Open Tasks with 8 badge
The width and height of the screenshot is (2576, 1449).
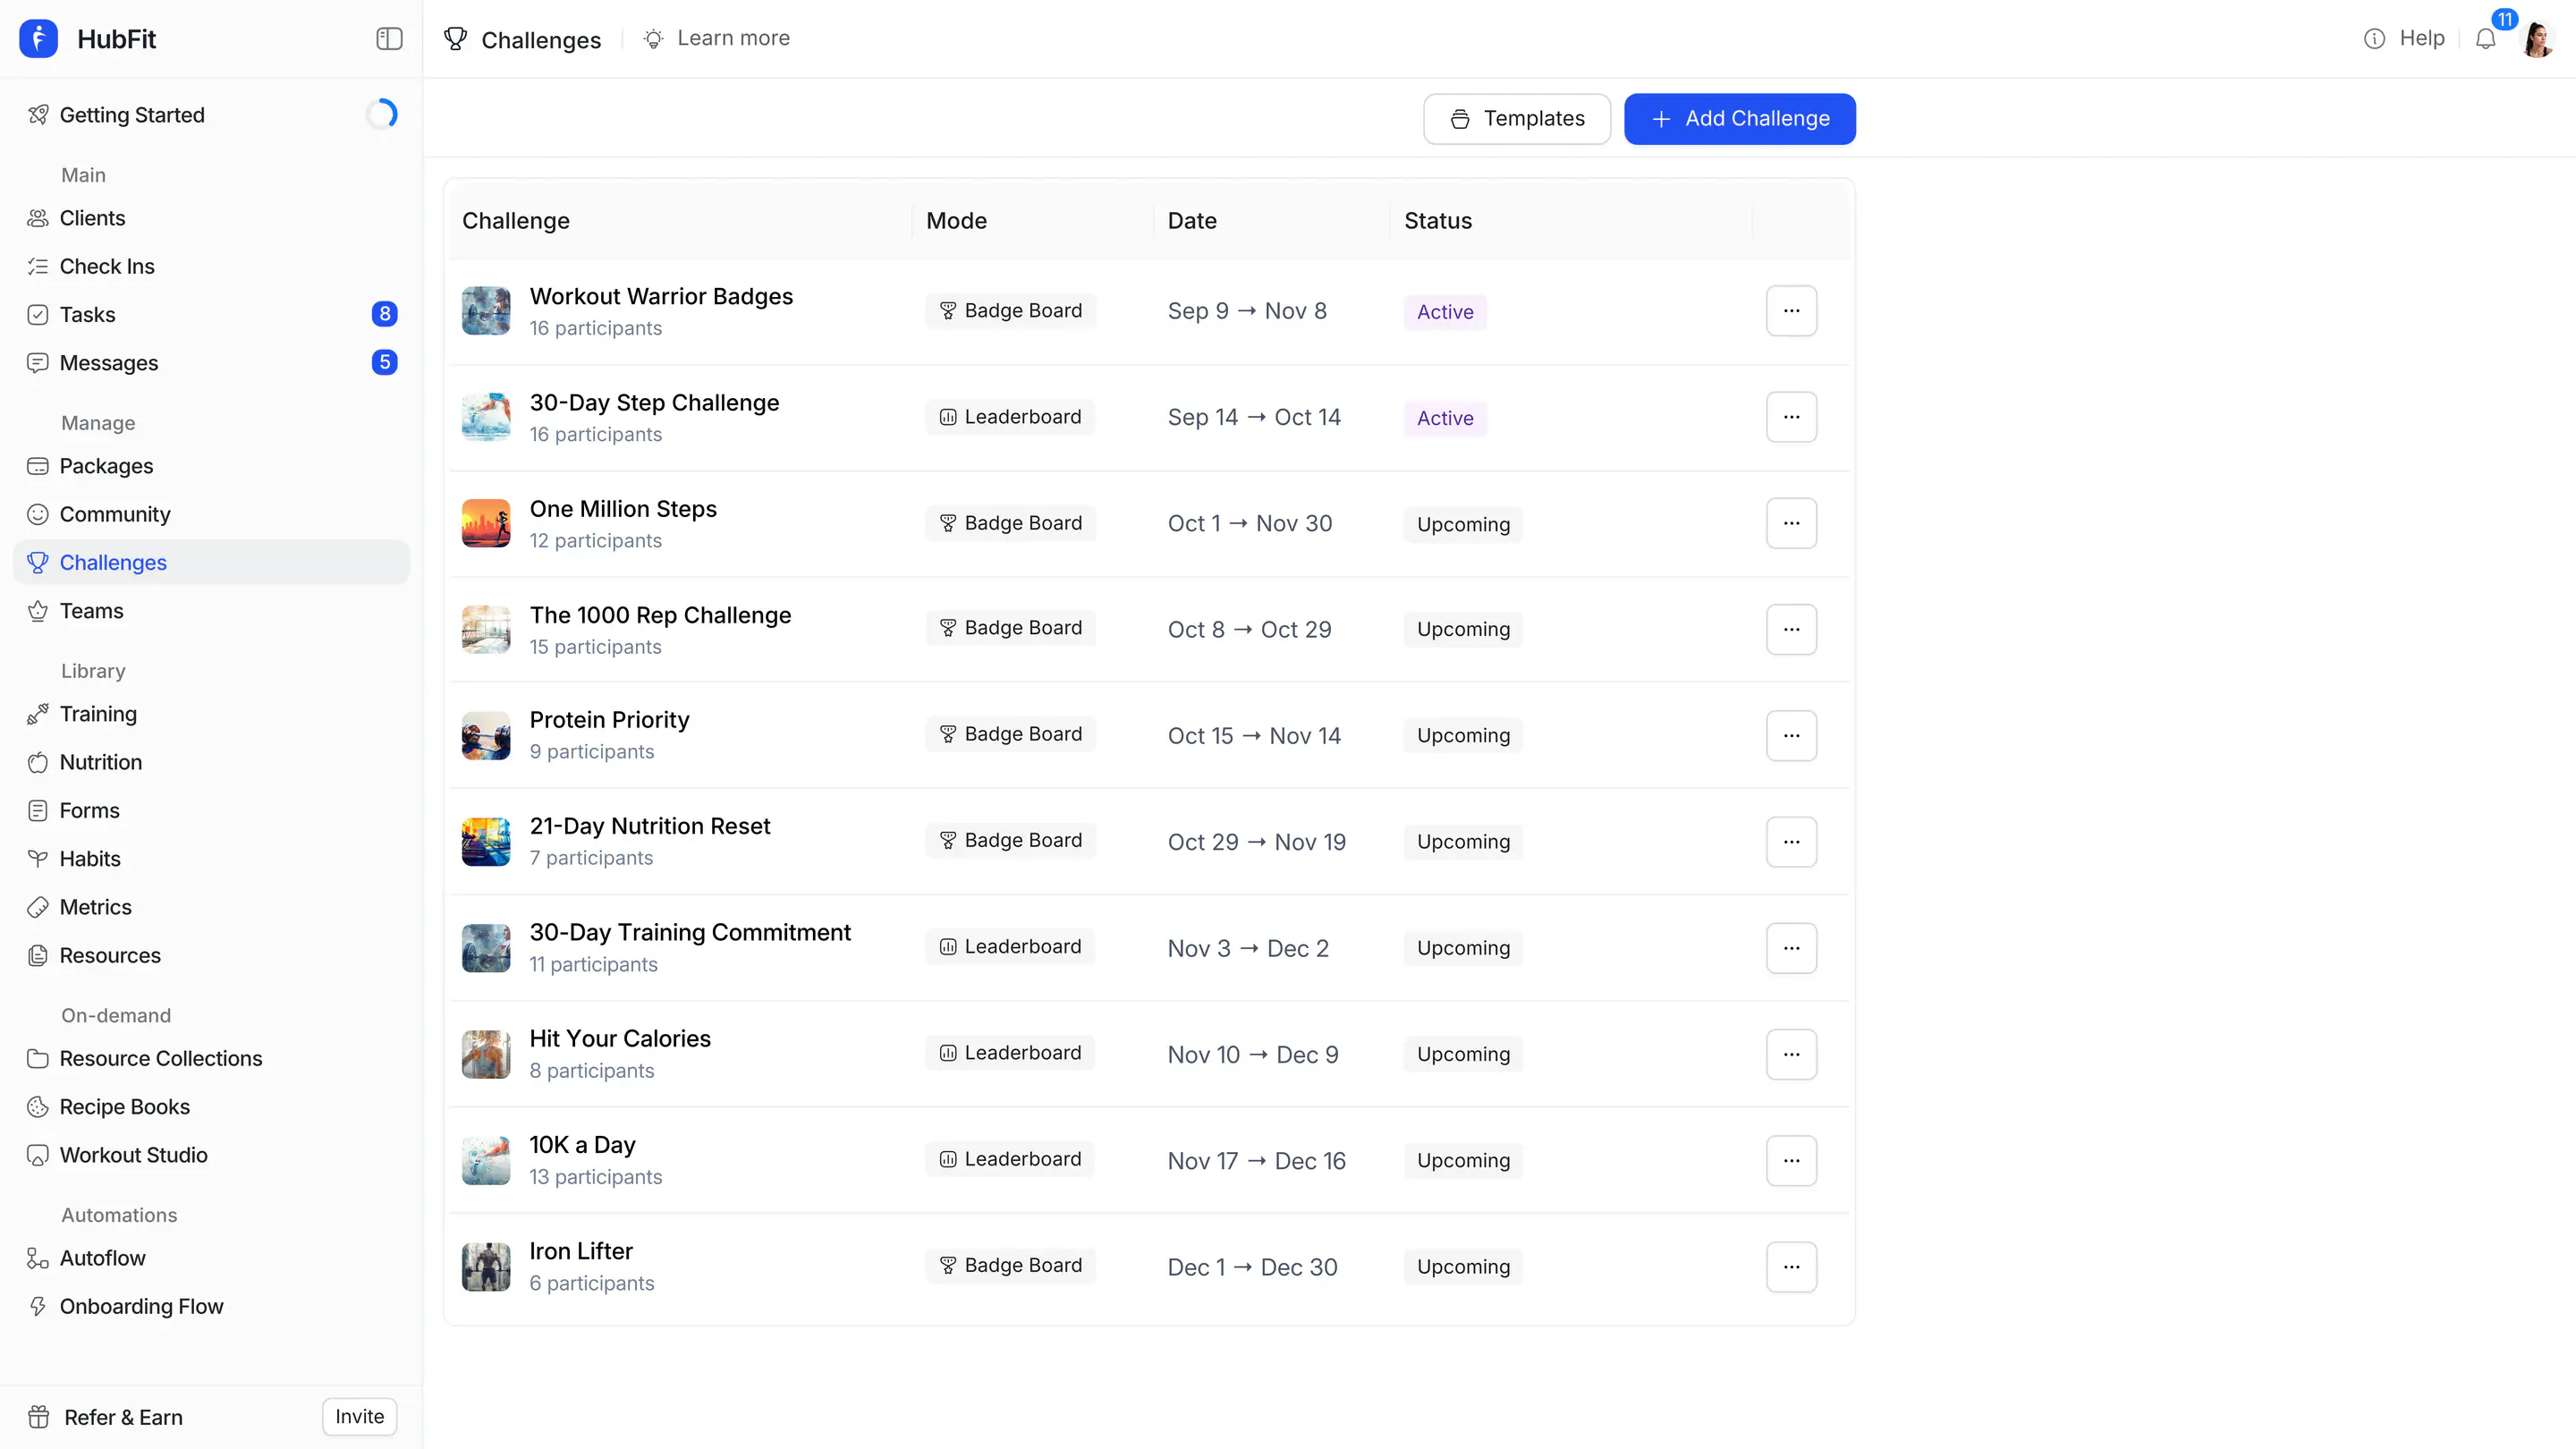pos(211,314)
